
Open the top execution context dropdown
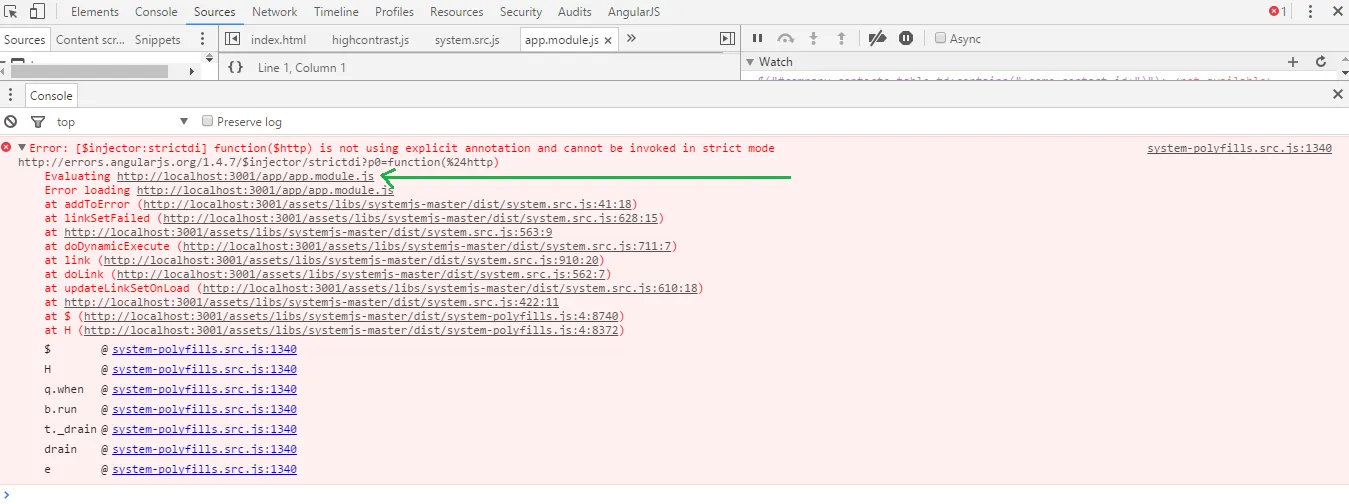122,122
